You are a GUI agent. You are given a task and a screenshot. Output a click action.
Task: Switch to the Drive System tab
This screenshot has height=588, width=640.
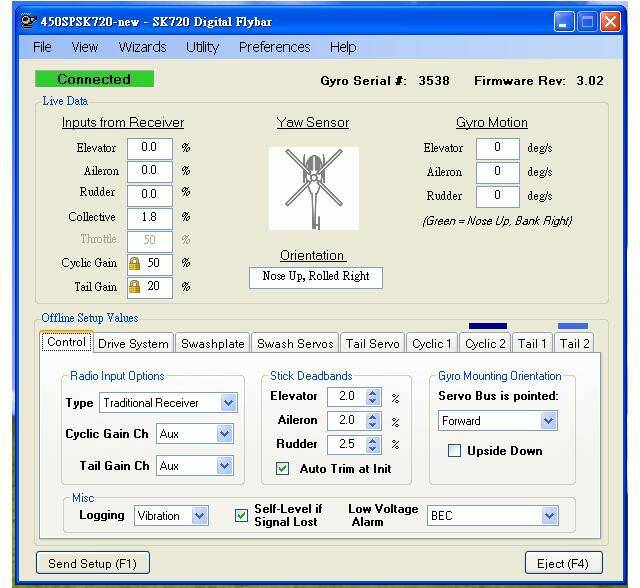[x=133, y=344]
